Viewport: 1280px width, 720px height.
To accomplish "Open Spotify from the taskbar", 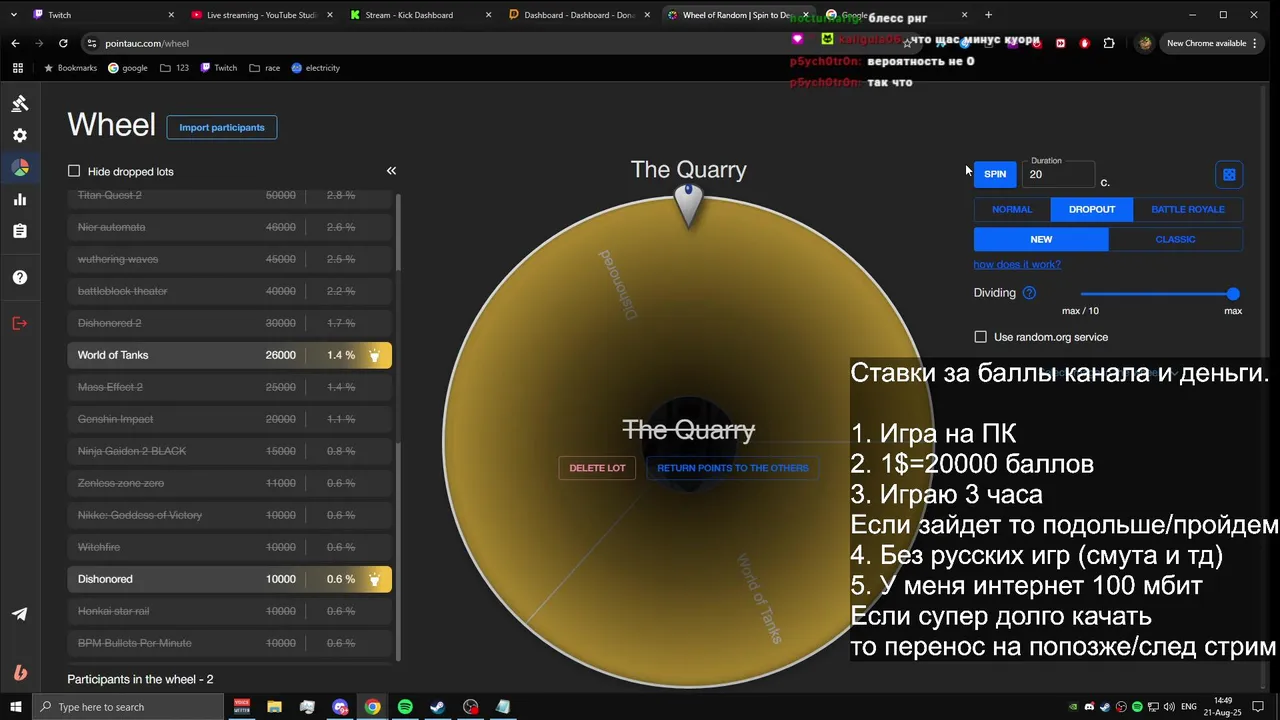I will coord(405,707).
